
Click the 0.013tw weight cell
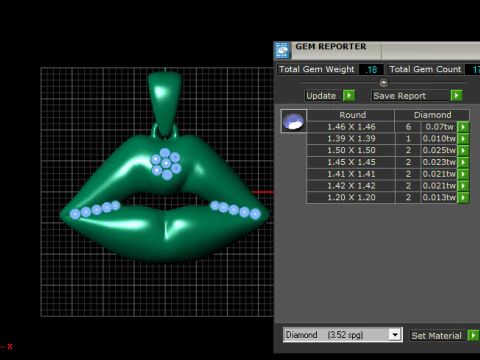pos(439,198)
